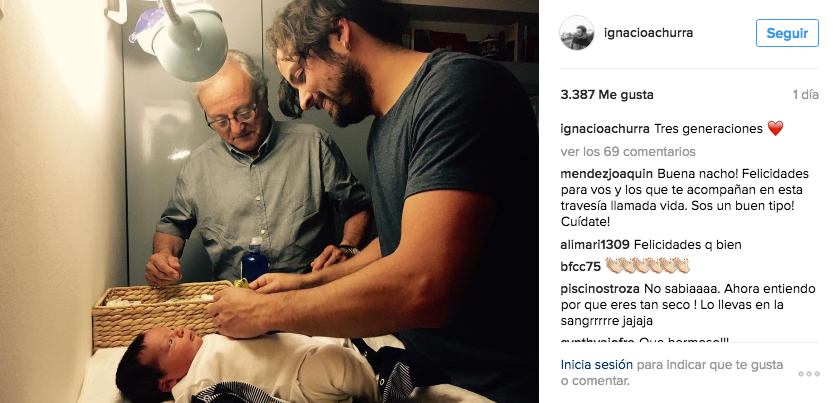Click the partially hidden last comment
The image size is (840, 403).
coord(645,340)
